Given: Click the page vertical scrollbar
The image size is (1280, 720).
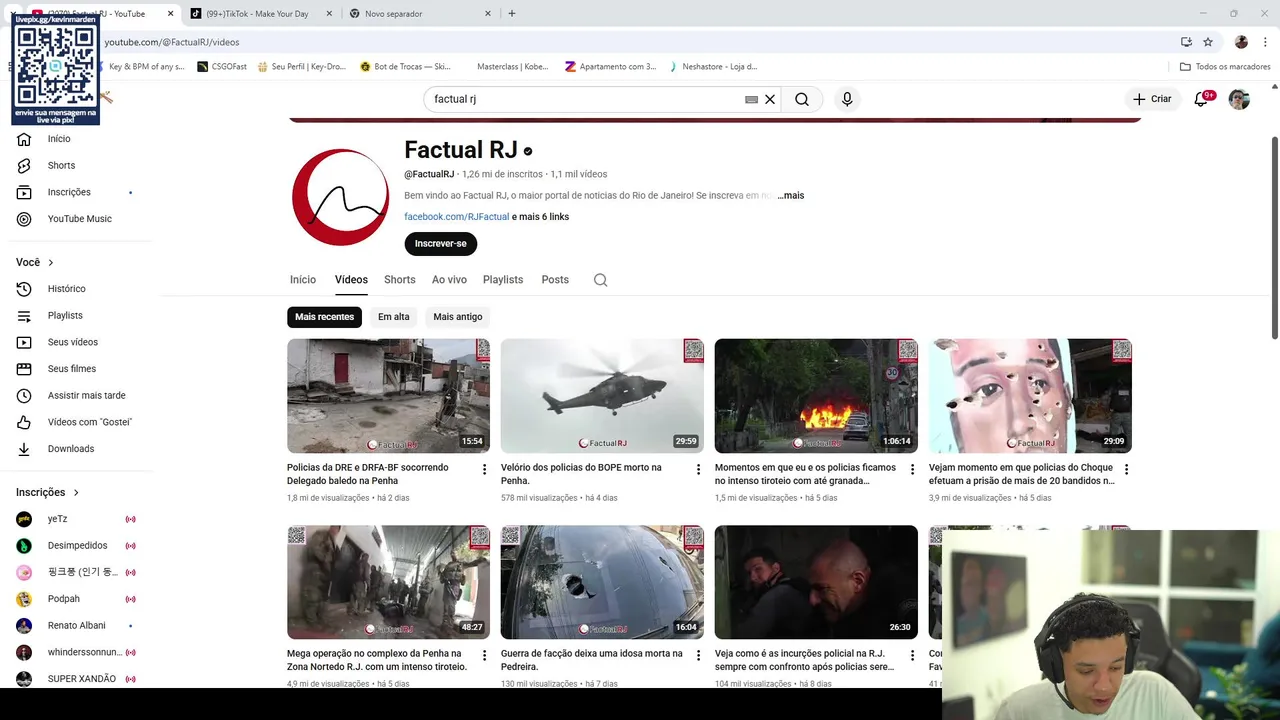Looking at the screenshot, I should (x=1274, y=238).
